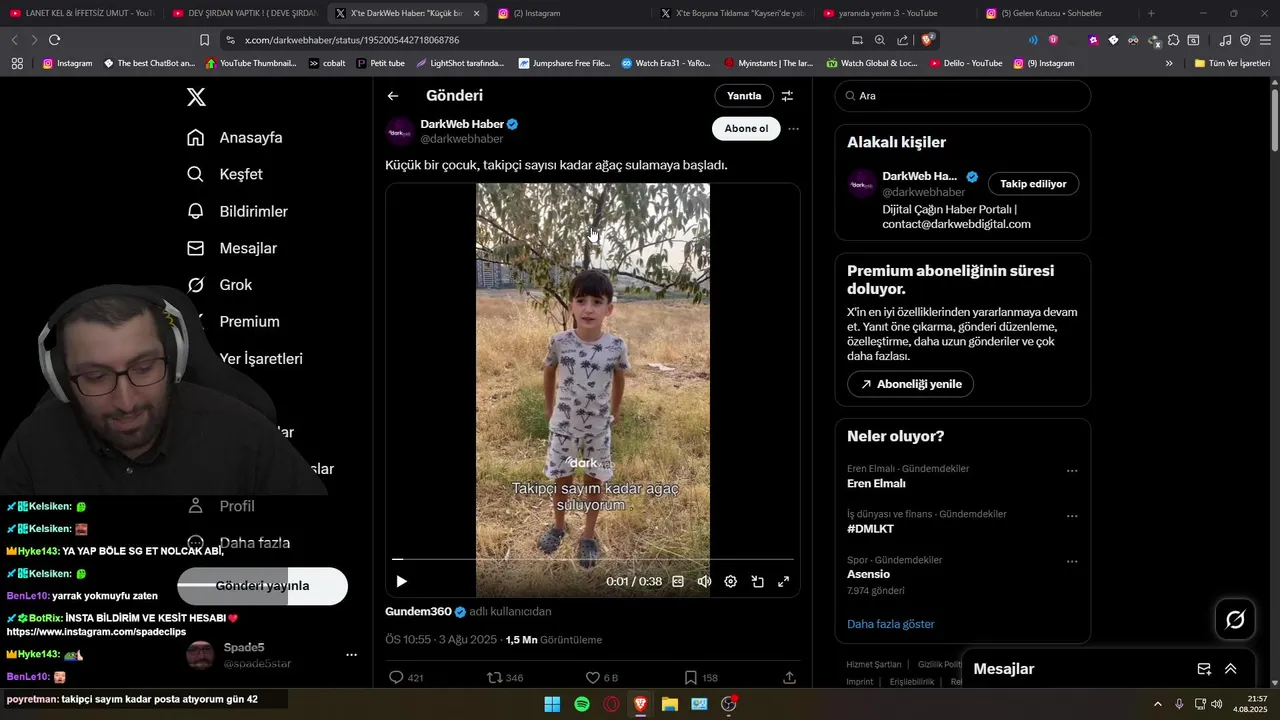
Task: Toggle picture-in-picture video icon
Action: (x=758, y=581)
